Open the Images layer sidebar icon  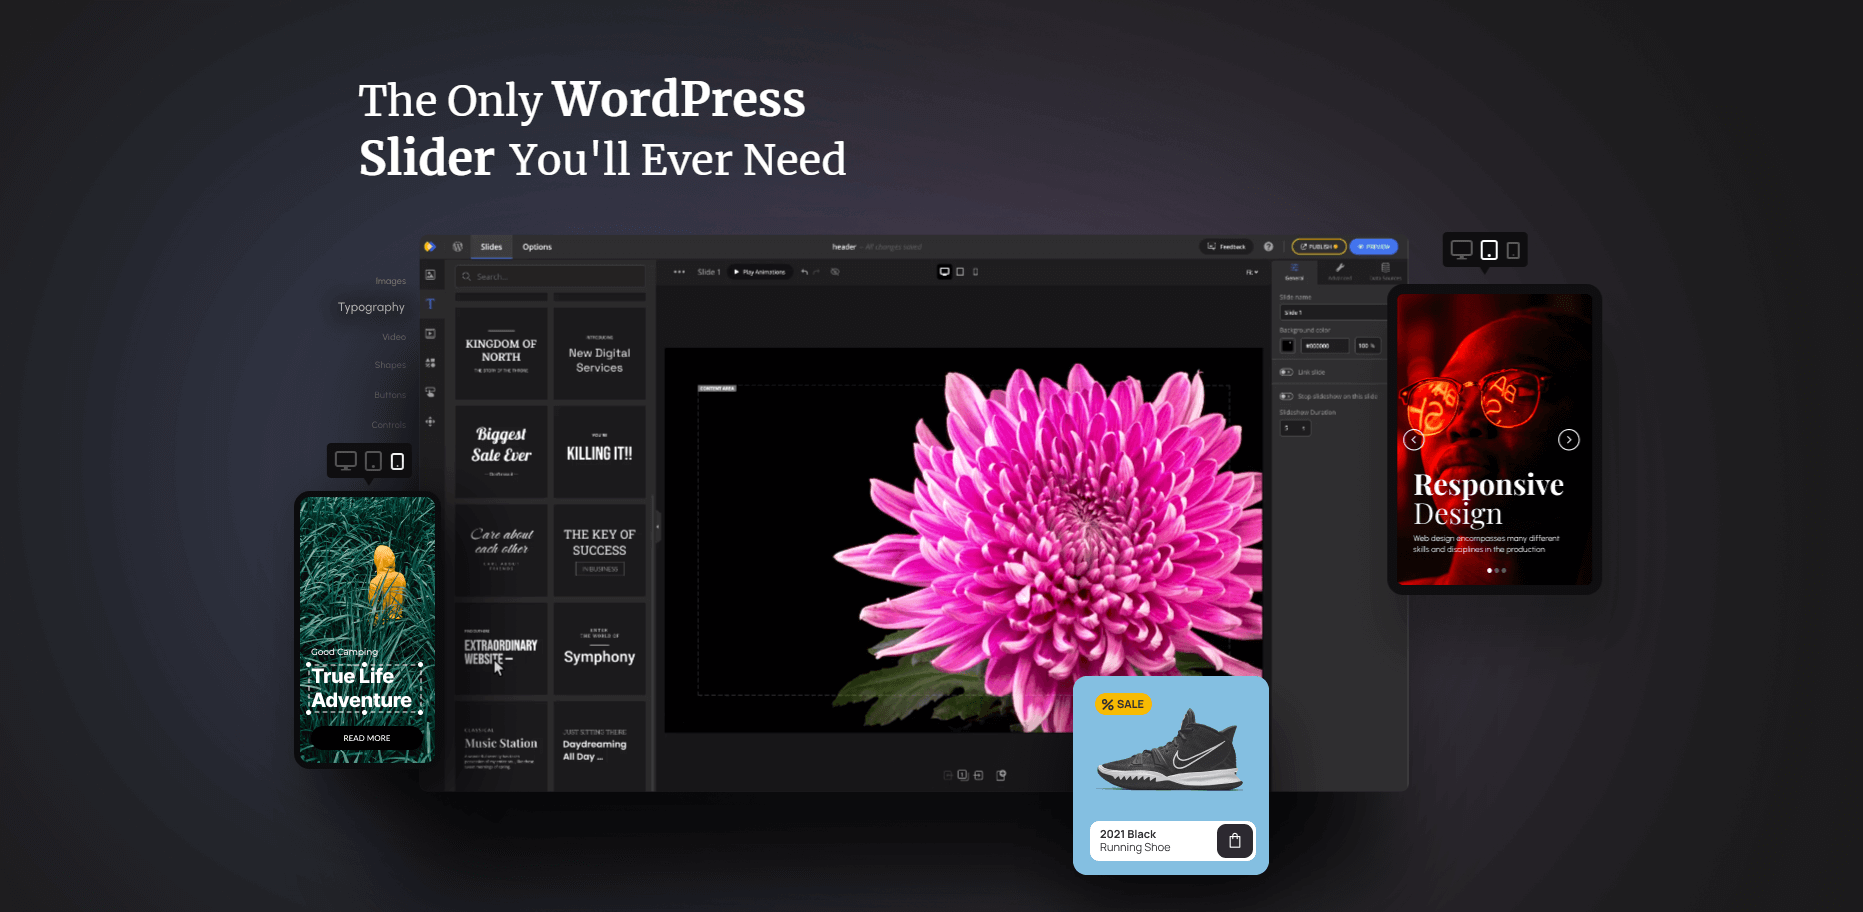coord(430,275)
